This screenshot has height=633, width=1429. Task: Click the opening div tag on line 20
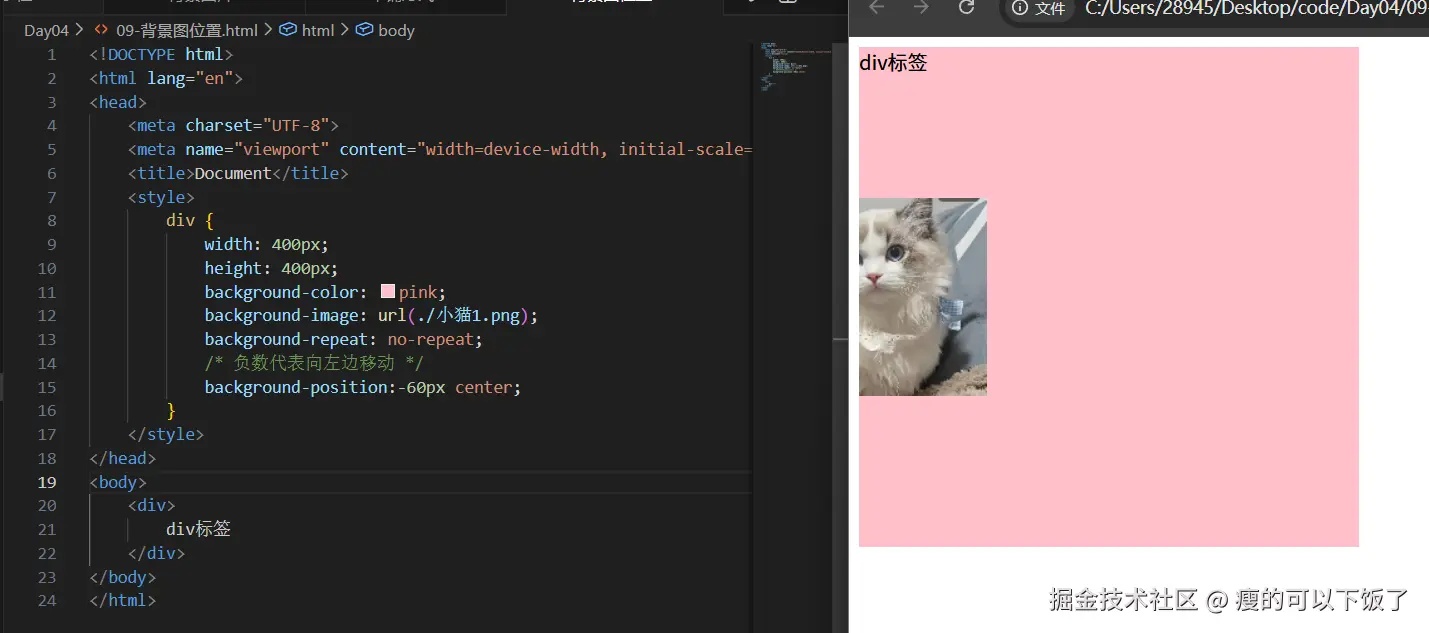coord(152,505)
